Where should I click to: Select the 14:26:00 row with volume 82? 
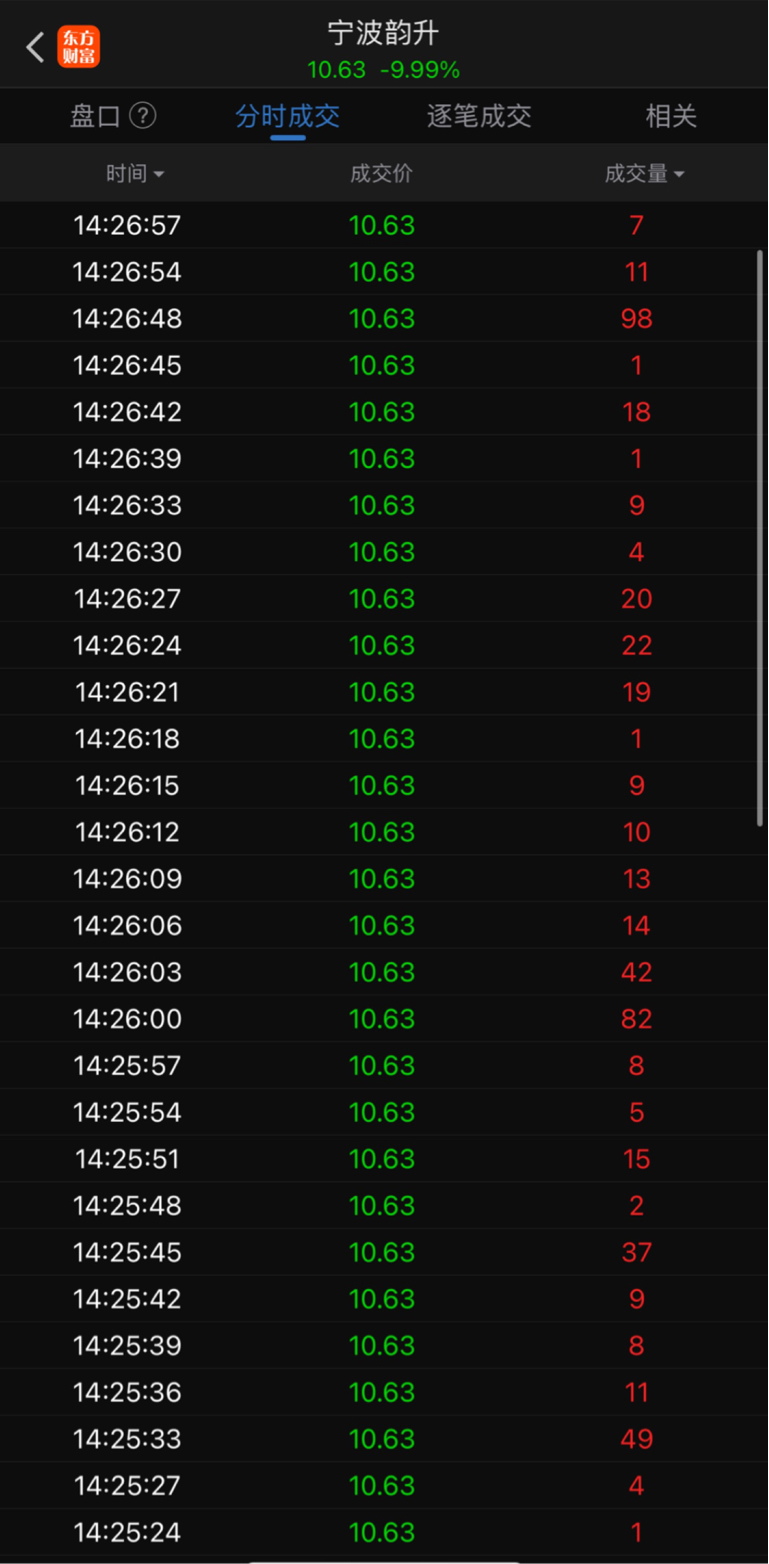click(x=384, y=1018)
